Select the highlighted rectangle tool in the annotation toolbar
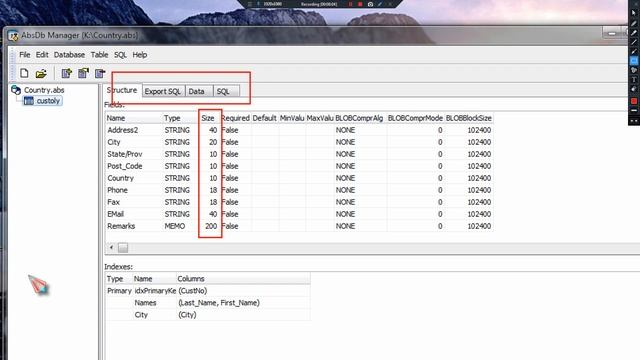Viewport: 640px width, 360px height. coord(634,61)
